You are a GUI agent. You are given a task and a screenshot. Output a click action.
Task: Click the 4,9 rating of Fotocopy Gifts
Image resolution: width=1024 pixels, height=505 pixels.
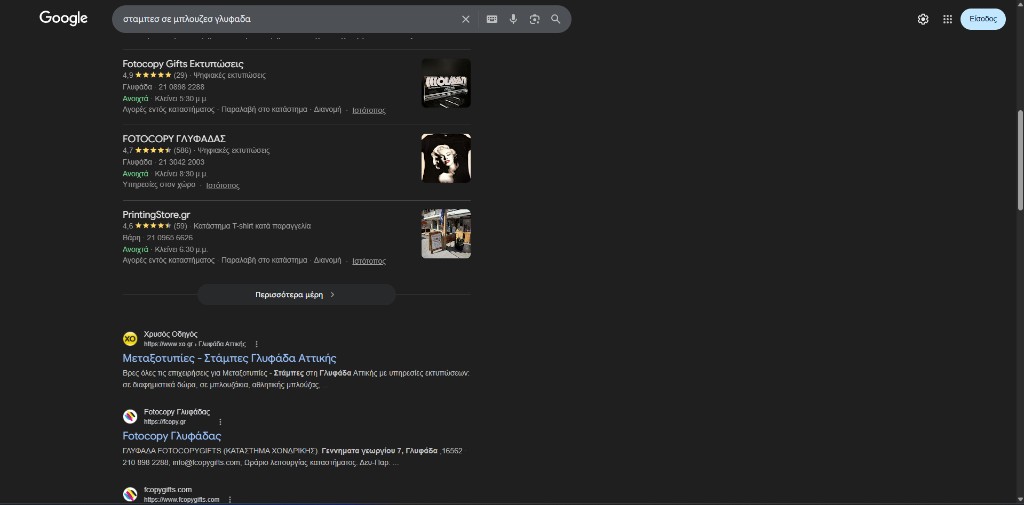127,76
